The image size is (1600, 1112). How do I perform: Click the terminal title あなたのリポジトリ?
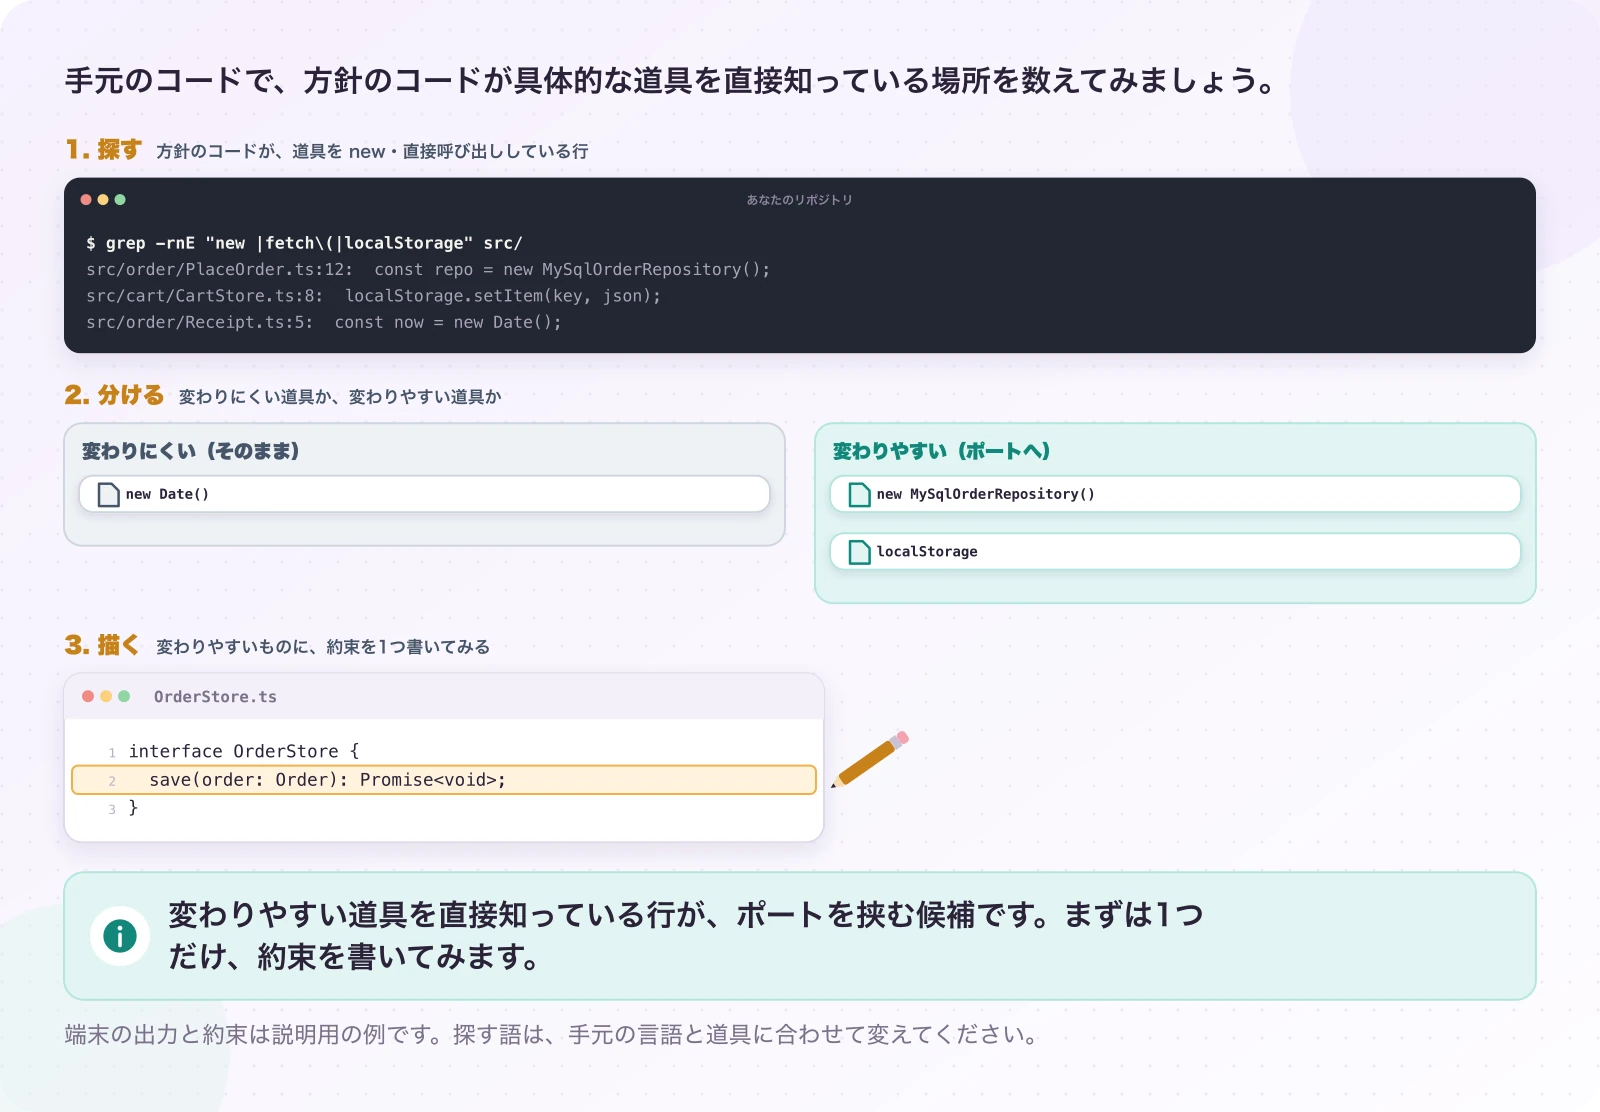[x=799, y=200]
